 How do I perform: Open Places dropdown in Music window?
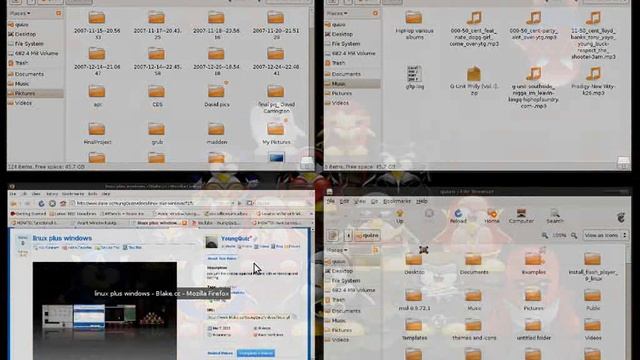[338, 13]
